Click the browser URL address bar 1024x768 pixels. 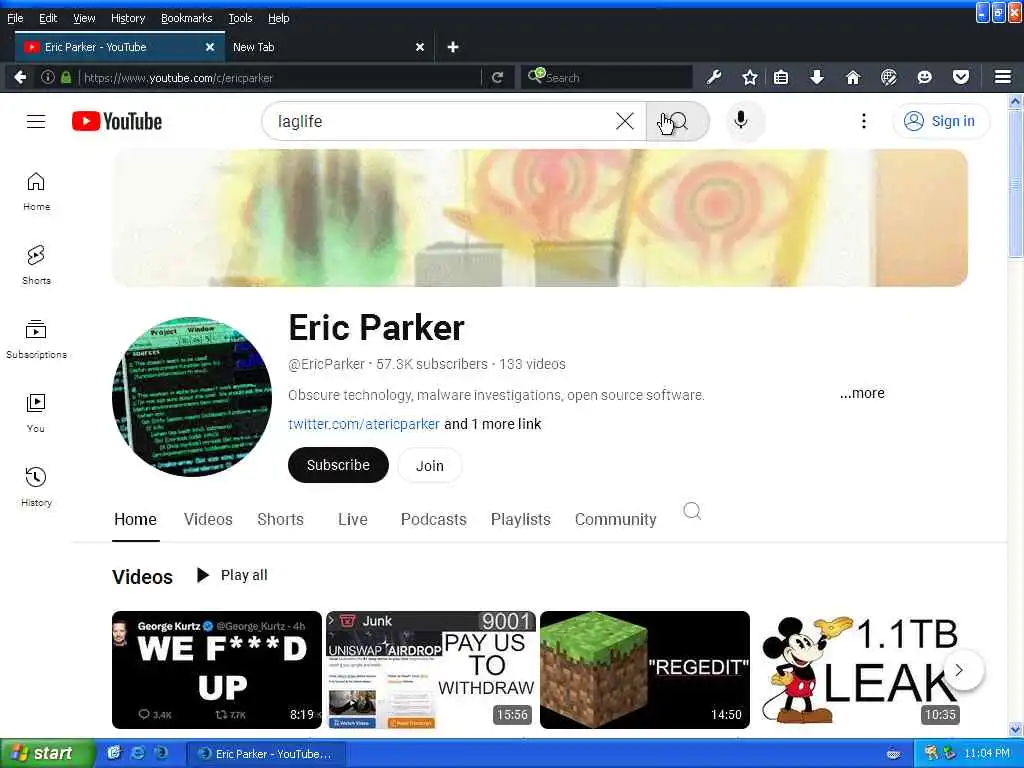pos(280,78)
